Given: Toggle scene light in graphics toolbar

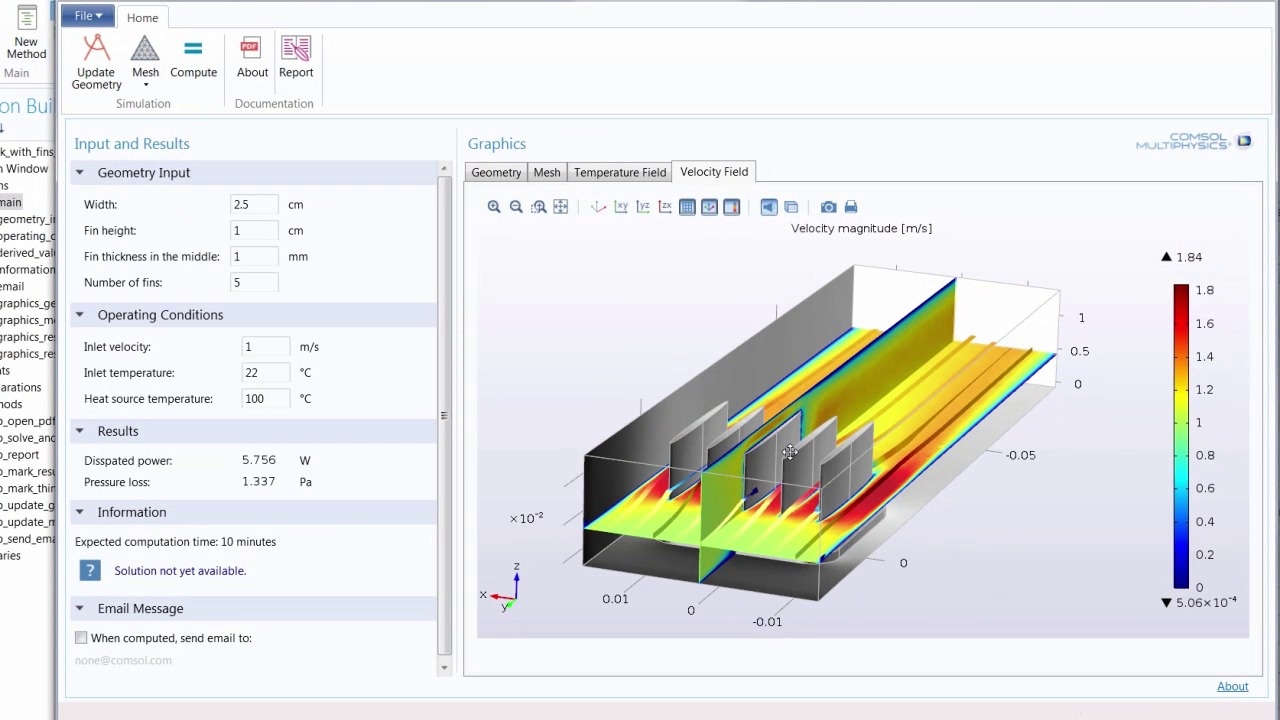Looking at the screenshot, I should 768,207.
